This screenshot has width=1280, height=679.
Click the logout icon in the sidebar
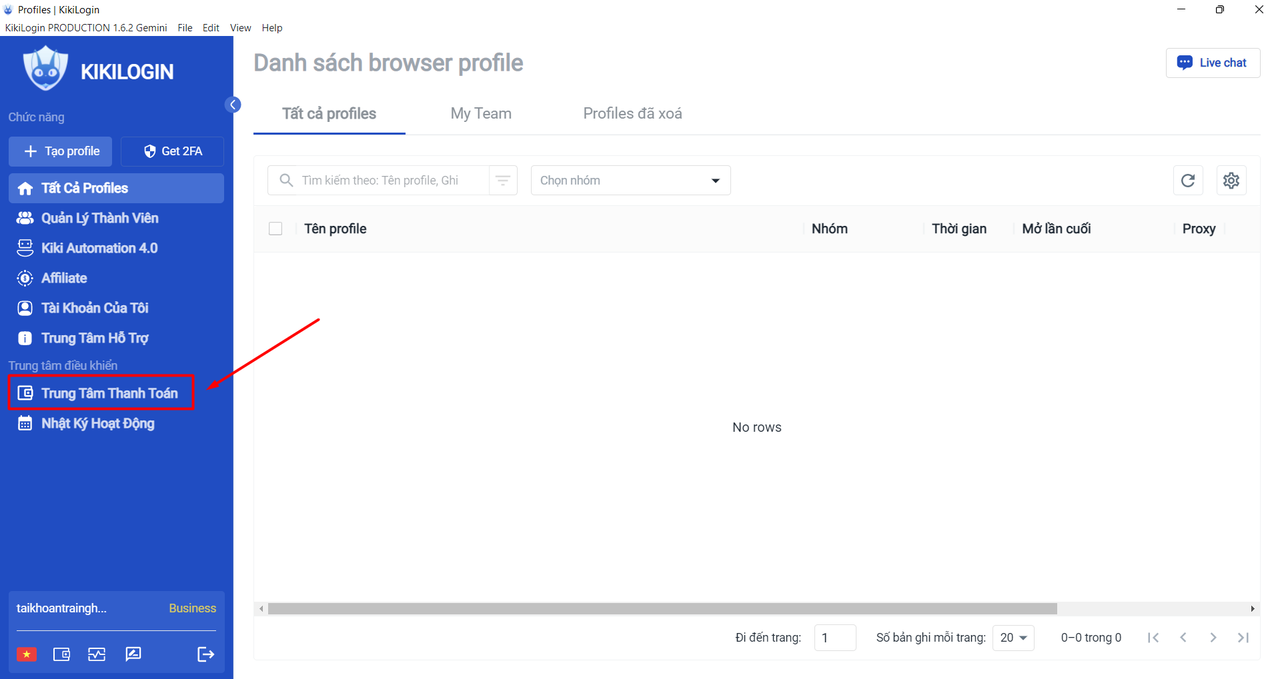pyautogui.click(x=206, y=654)
